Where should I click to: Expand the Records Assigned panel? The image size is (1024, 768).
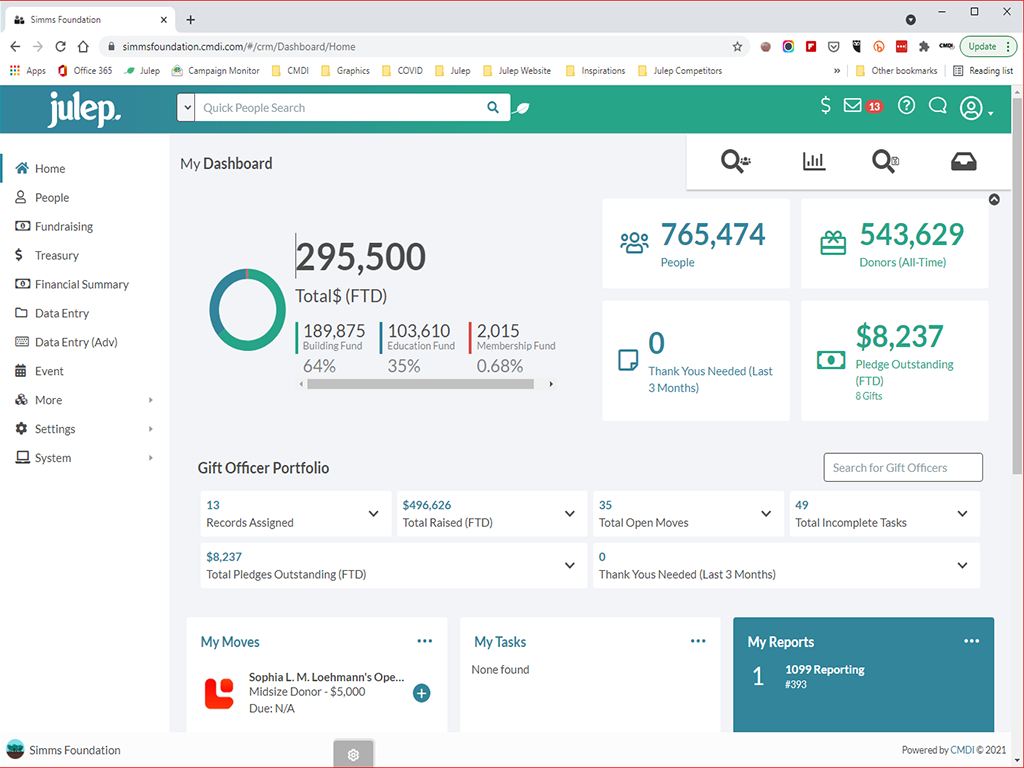point(374,514)
